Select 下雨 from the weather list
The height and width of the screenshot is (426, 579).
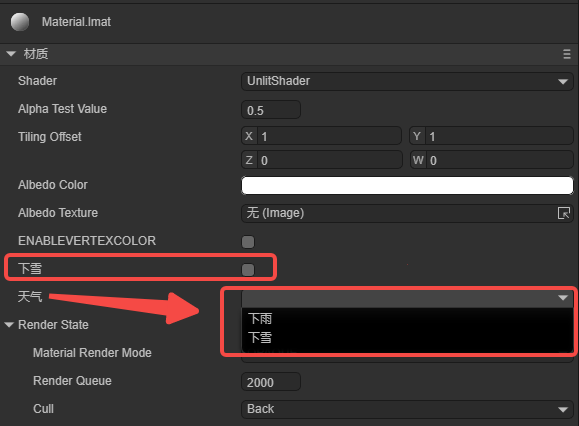(260, 319)
